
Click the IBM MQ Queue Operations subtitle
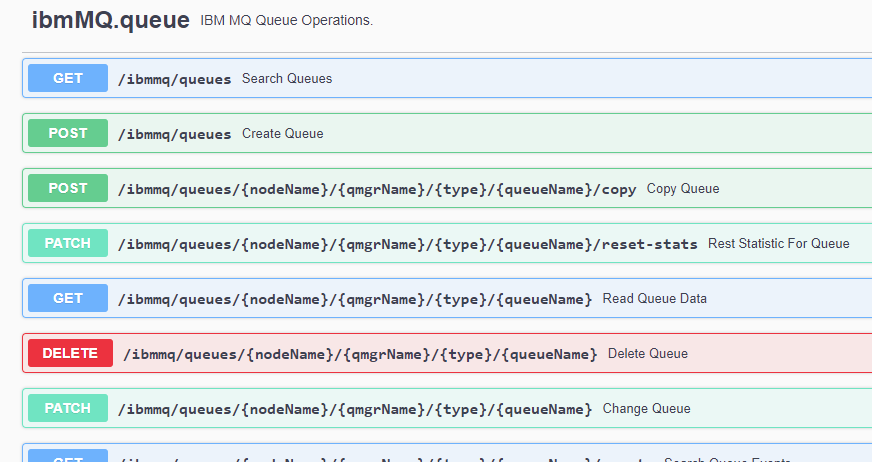(x=286, y=21)
